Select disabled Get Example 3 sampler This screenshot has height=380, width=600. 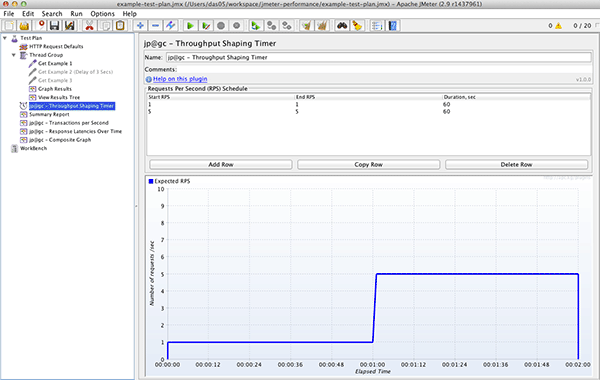(x=55, y=80)
